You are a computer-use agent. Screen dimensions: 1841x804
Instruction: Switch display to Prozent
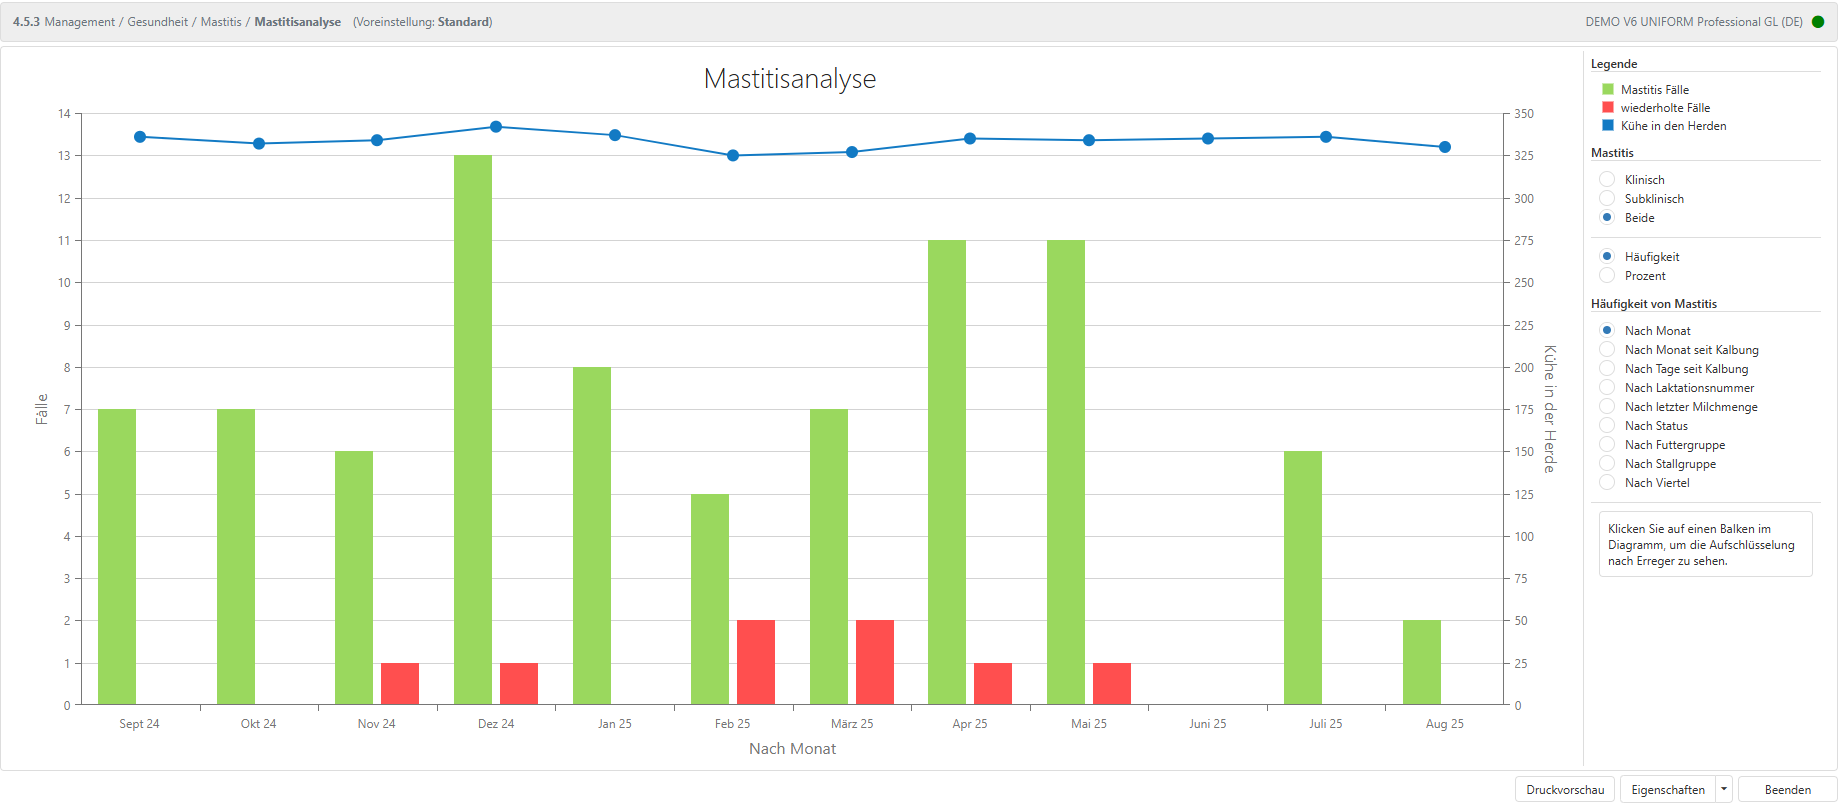pos(1607,276)
